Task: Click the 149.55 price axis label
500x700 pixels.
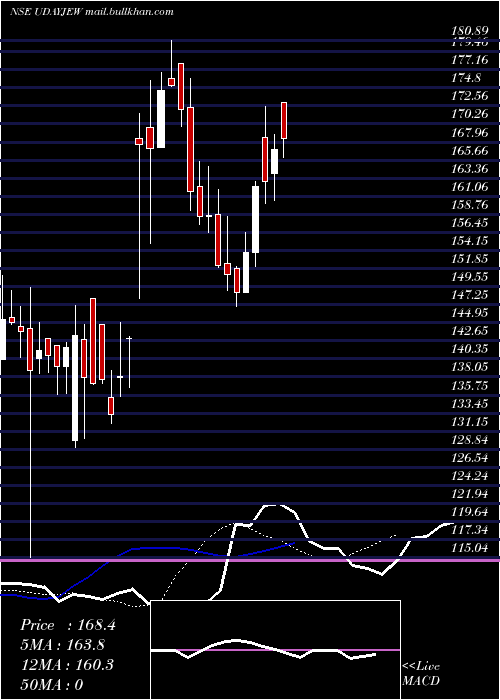Action: (469, 277)
